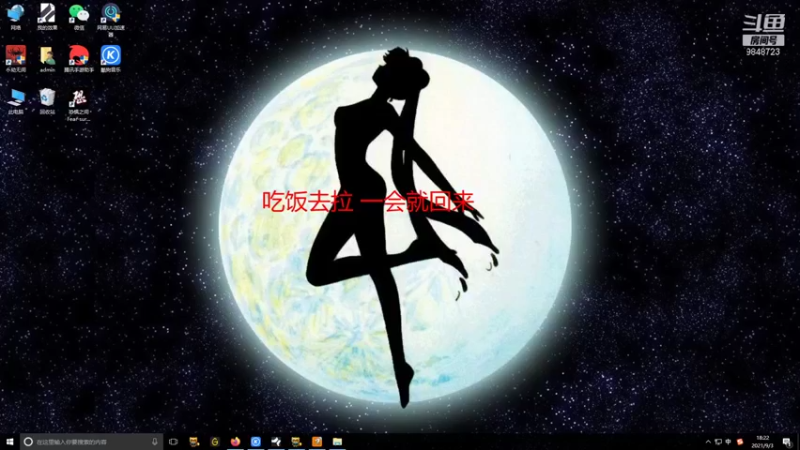800x450 pixels.
Task: Open the This PC (此电脑) icon
Action: click(16, 101)
